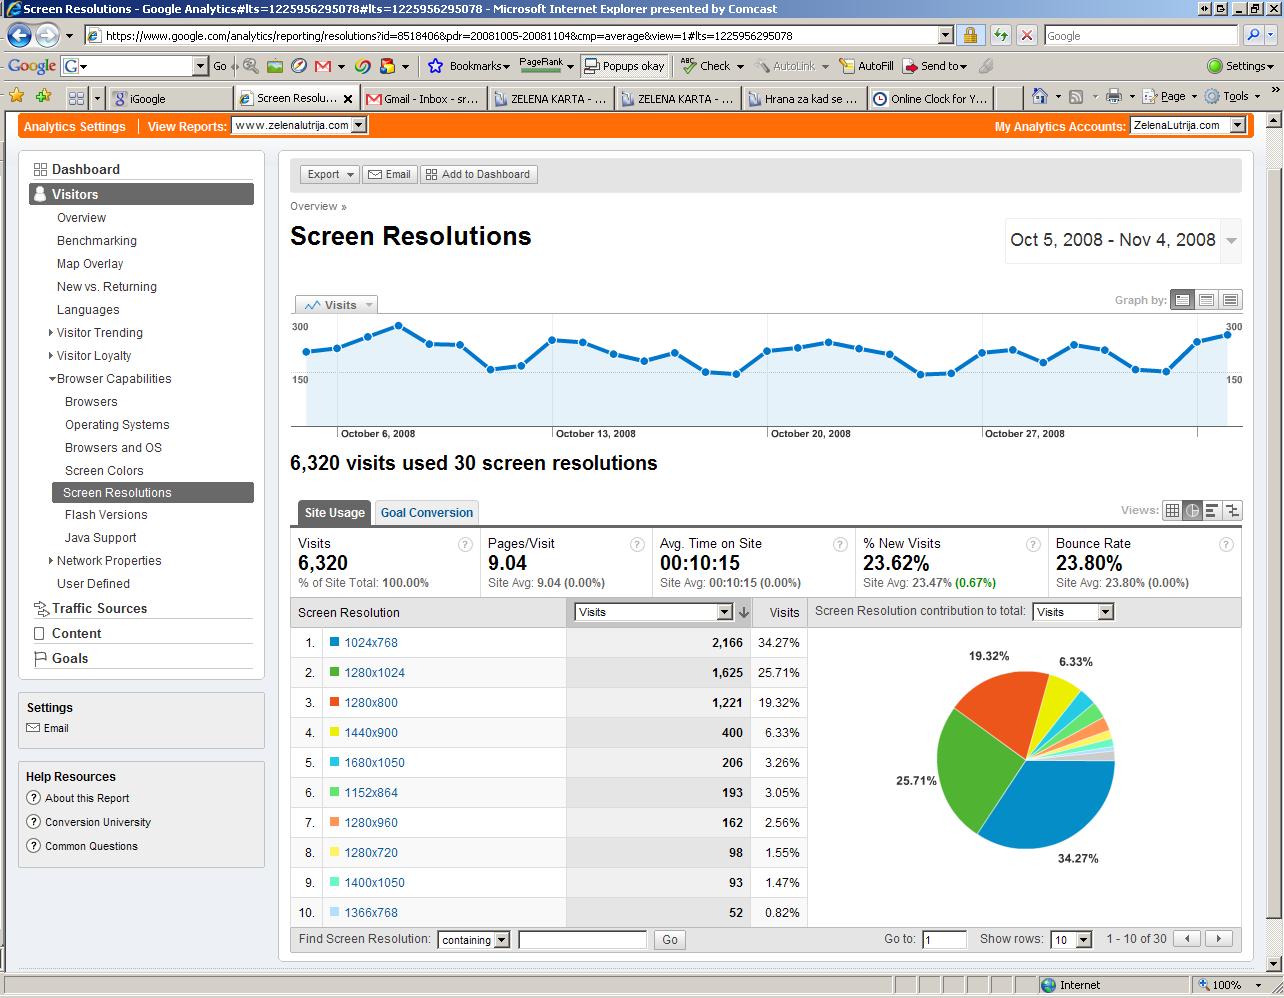Open the Page menu

click(1169, 97)
